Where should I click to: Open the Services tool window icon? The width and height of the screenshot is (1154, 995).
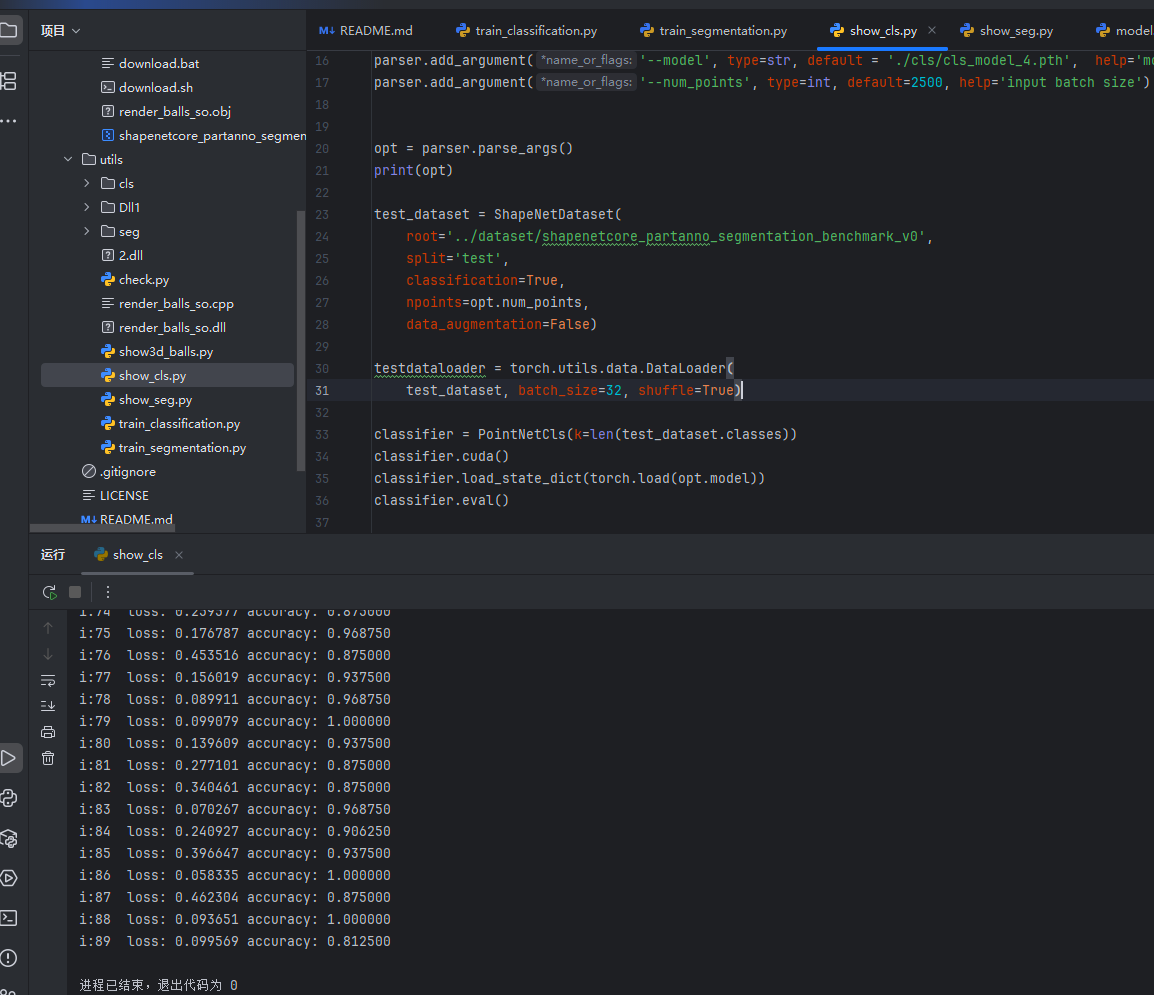click(x=9, y=878)
